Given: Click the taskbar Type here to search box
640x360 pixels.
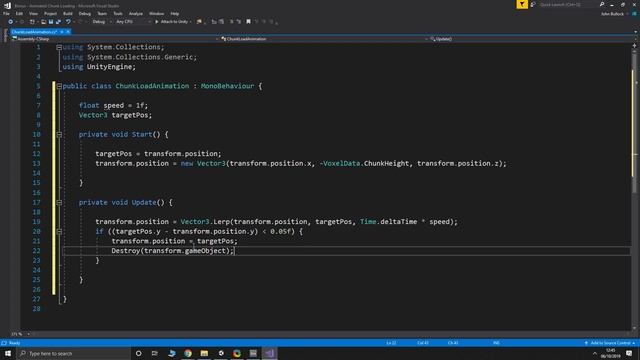Looking at the screenshot, I should (x=73, y=353).
